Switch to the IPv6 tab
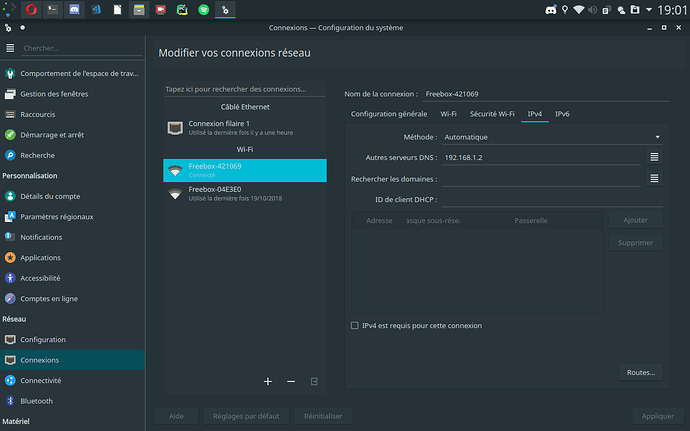Image resolution: width=690 pixels, height=431 pixels. pyautogui.click(x=562, y=114)
